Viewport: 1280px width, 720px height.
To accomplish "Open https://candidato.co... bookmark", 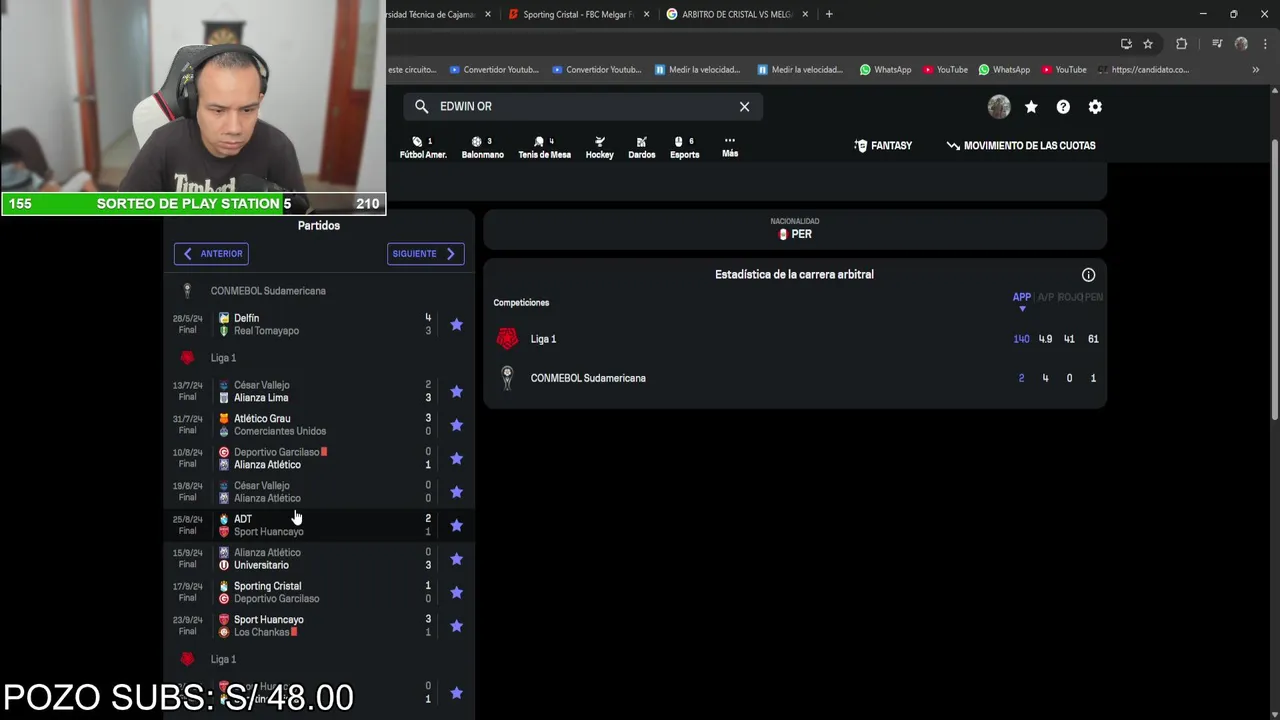I will click(1143, 70).
